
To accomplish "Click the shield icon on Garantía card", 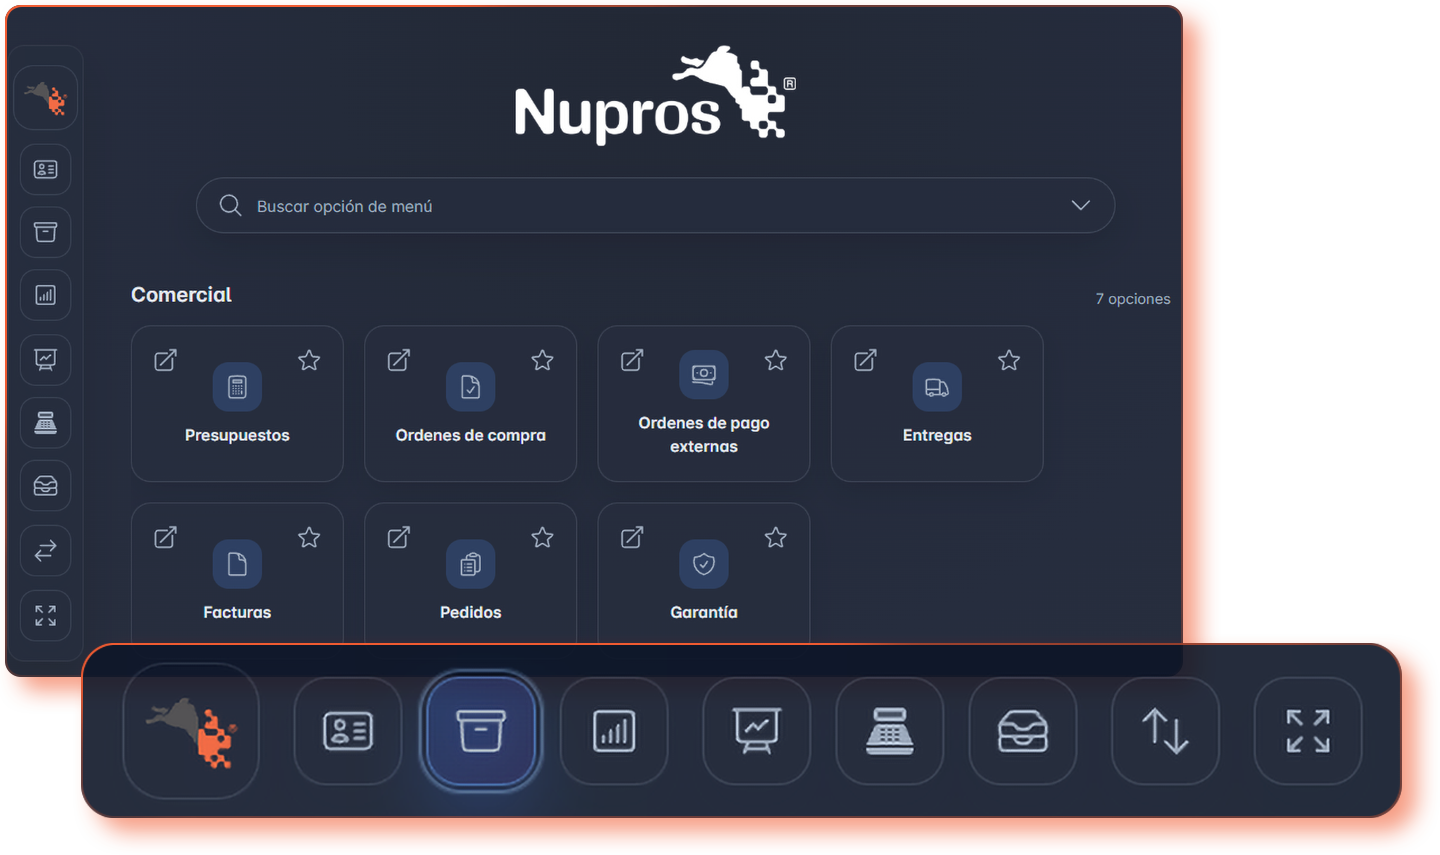I will point(704,564).
